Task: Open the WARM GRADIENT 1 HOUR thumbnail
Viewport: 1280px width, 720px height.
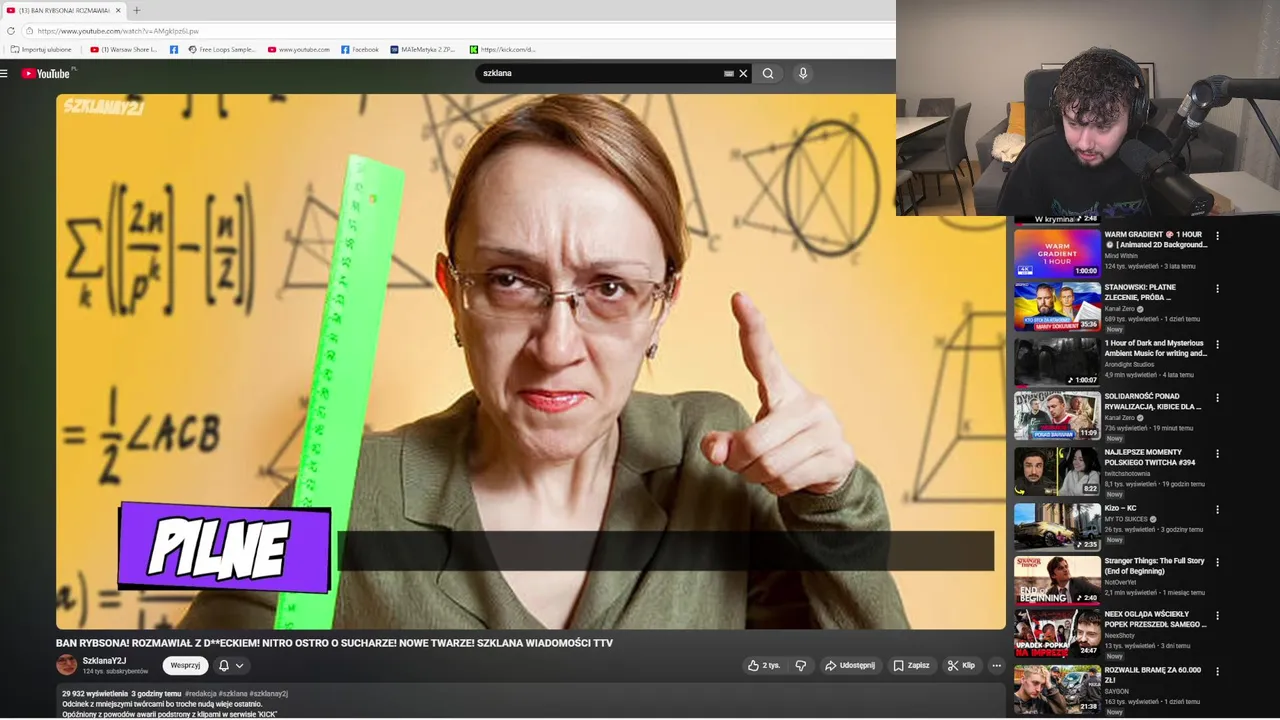Action: [x=1057, y=254]
